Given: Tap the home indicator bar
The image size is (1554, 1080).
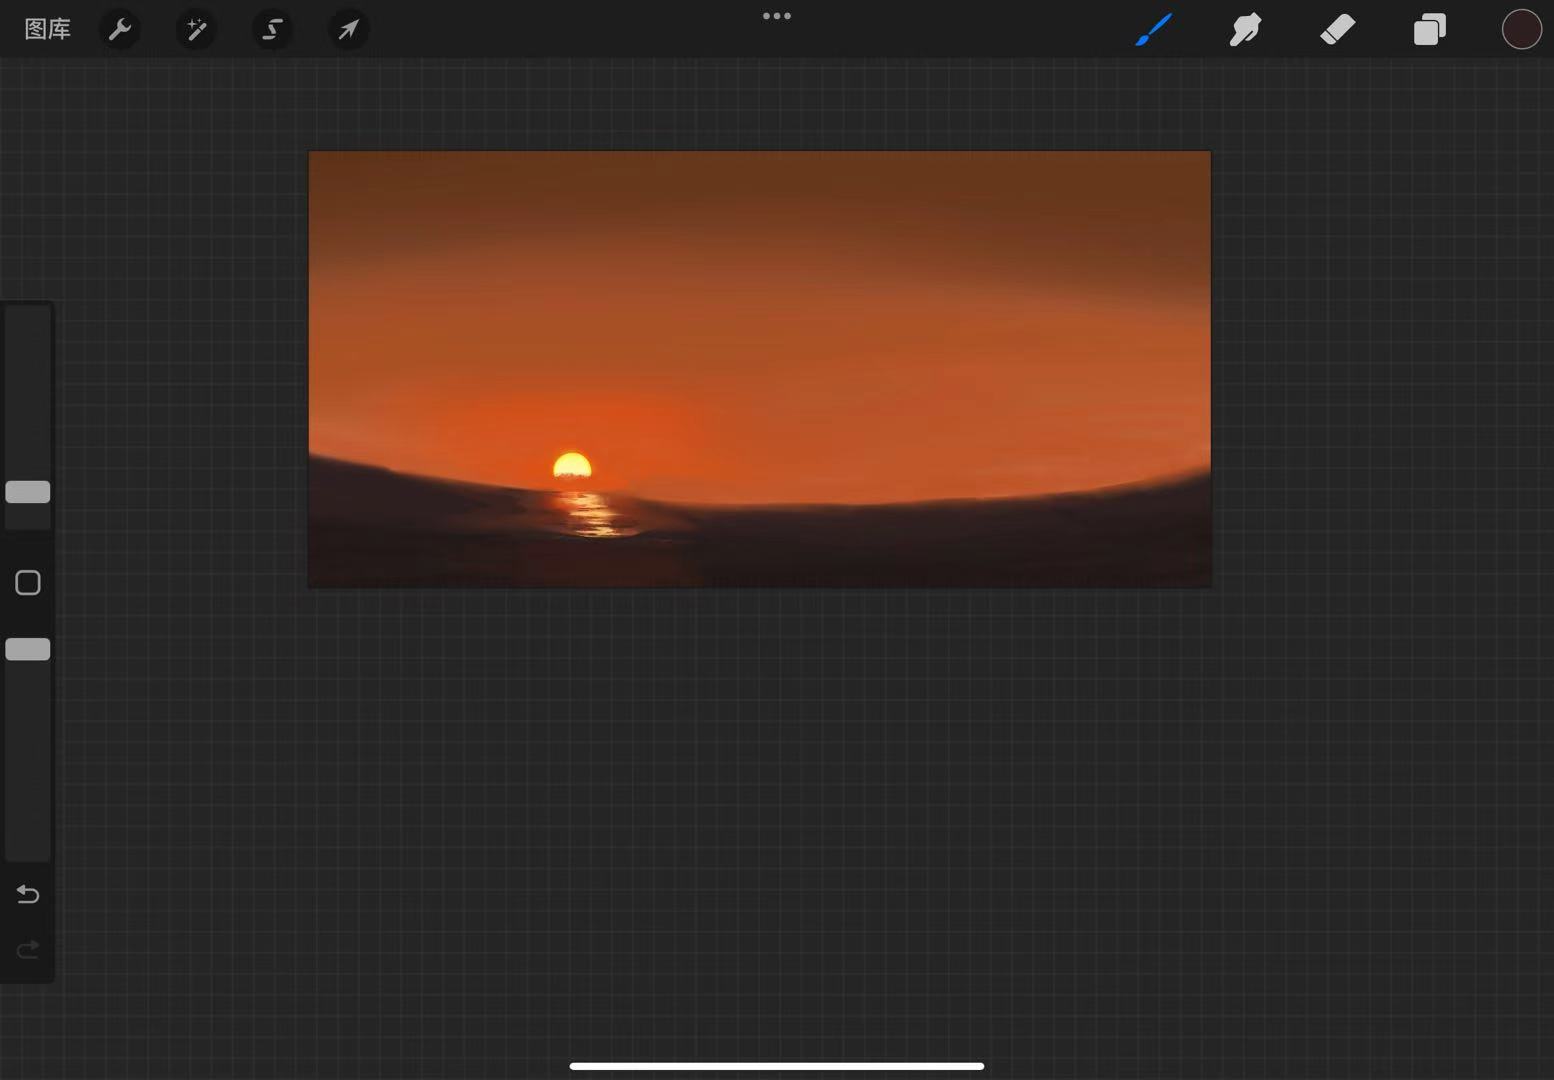Looking at the screenshot, I should pyautogui.click(x=776, y=1066).
